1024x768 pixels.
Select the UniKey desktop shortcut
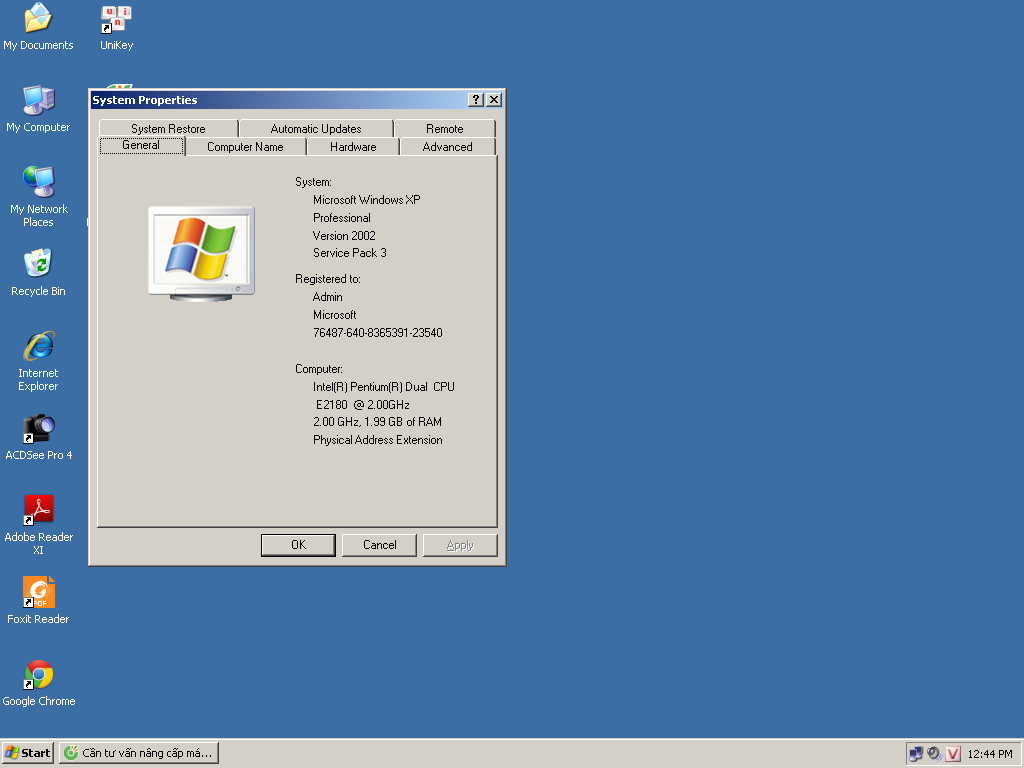(116, 27)
